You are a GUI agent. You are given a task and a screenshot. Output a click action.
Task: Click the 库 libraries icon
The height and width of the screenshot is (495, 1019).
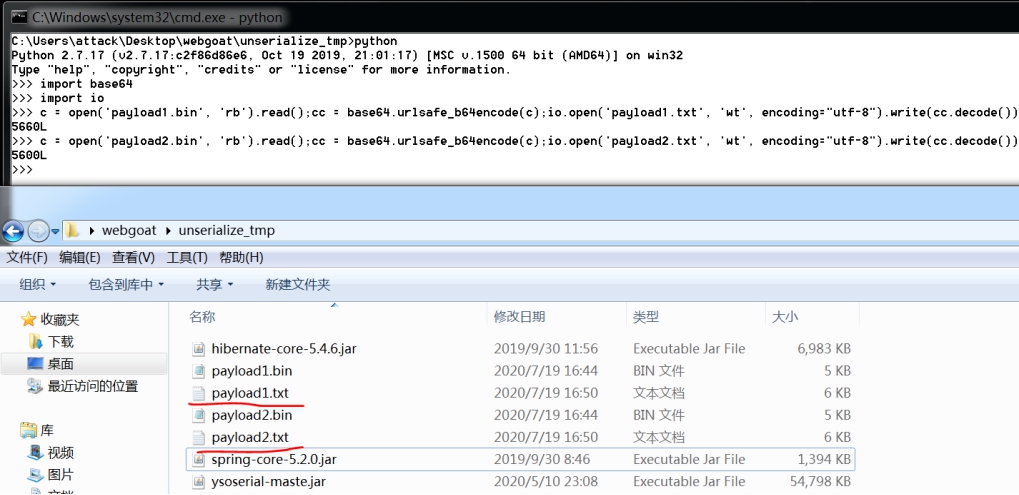coord(28,430)
